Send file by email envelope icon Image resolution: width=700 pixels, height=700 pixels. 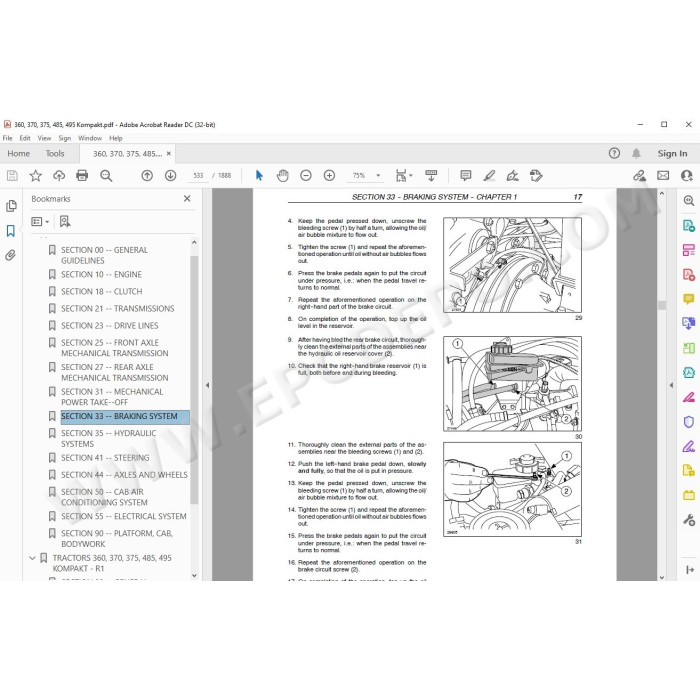point(663,175)
